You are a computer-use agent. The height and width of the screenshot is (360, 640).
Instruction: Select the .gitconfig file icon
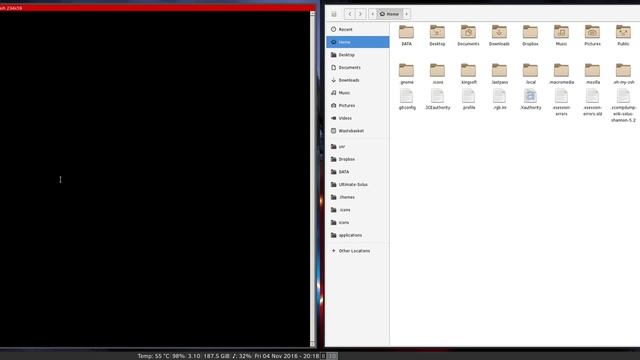pos(406,96)
